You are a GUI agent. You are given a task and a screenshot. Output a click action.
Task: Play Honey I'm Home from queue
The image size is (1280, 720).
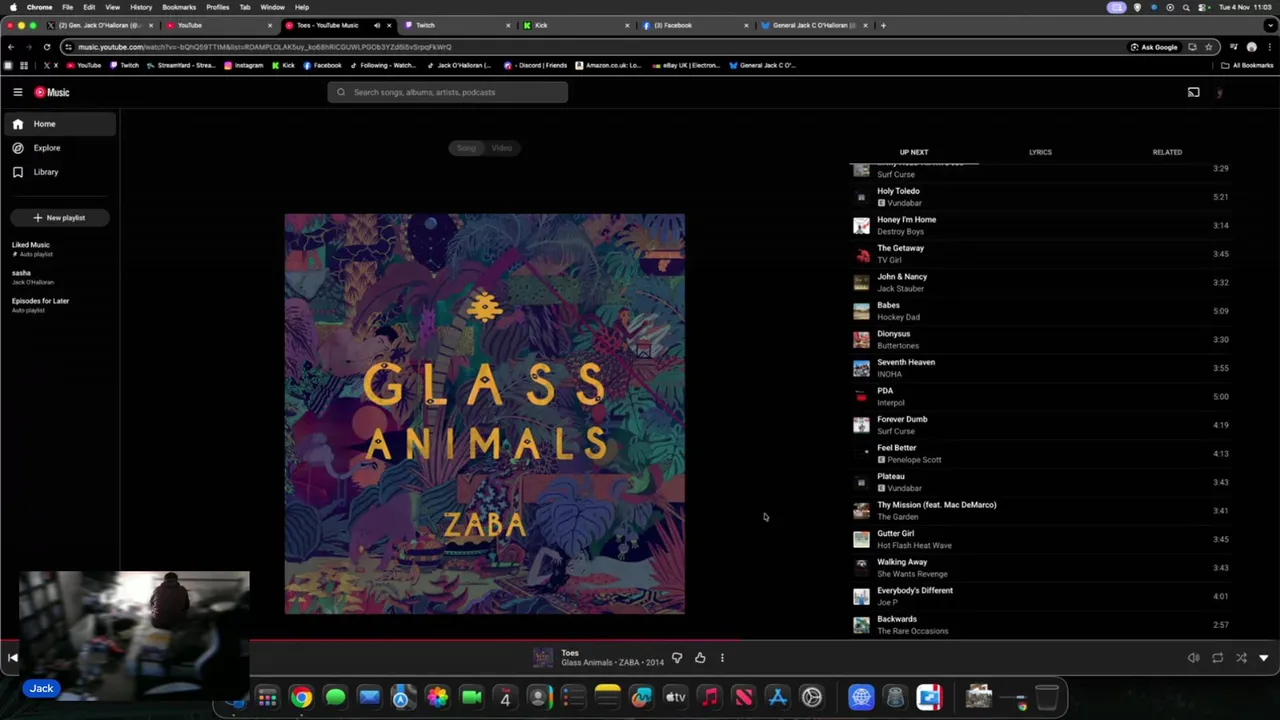(1040, 225)
